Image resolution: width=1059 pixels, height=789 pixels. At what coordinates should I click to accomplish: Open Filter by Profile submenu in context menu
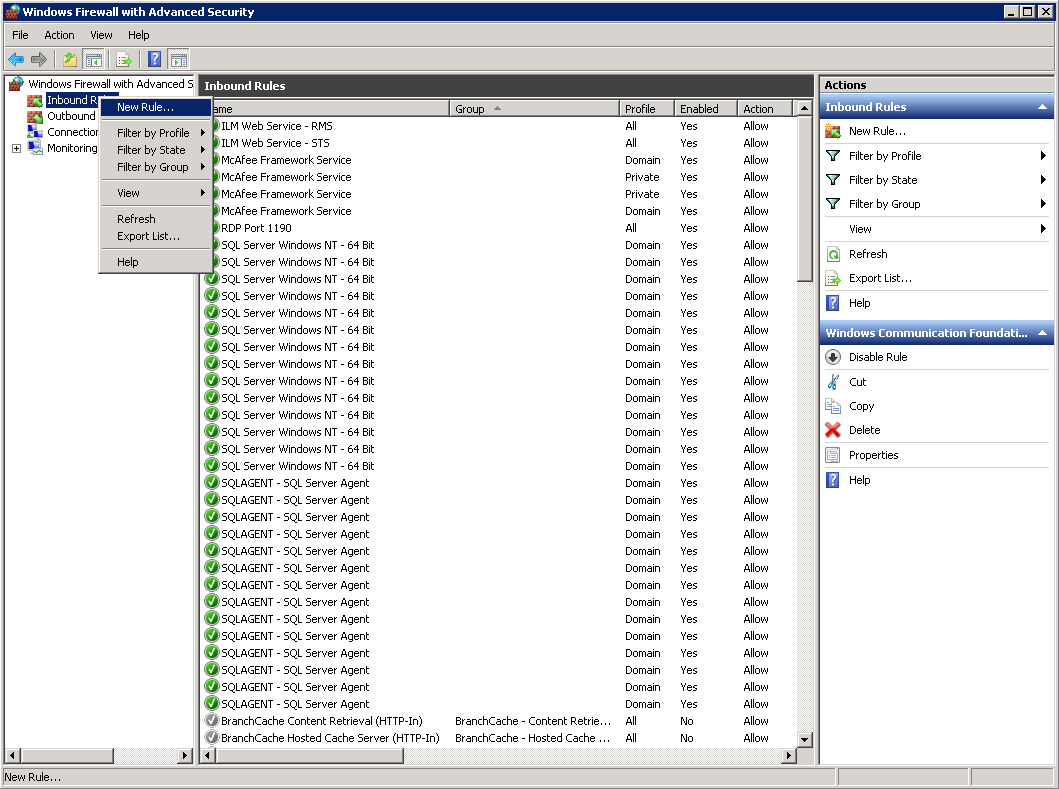coord(156,133)
